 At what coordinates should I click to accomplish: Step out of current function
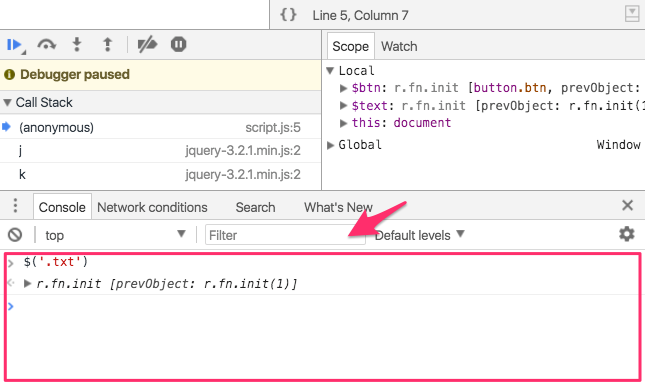point(107,44)
